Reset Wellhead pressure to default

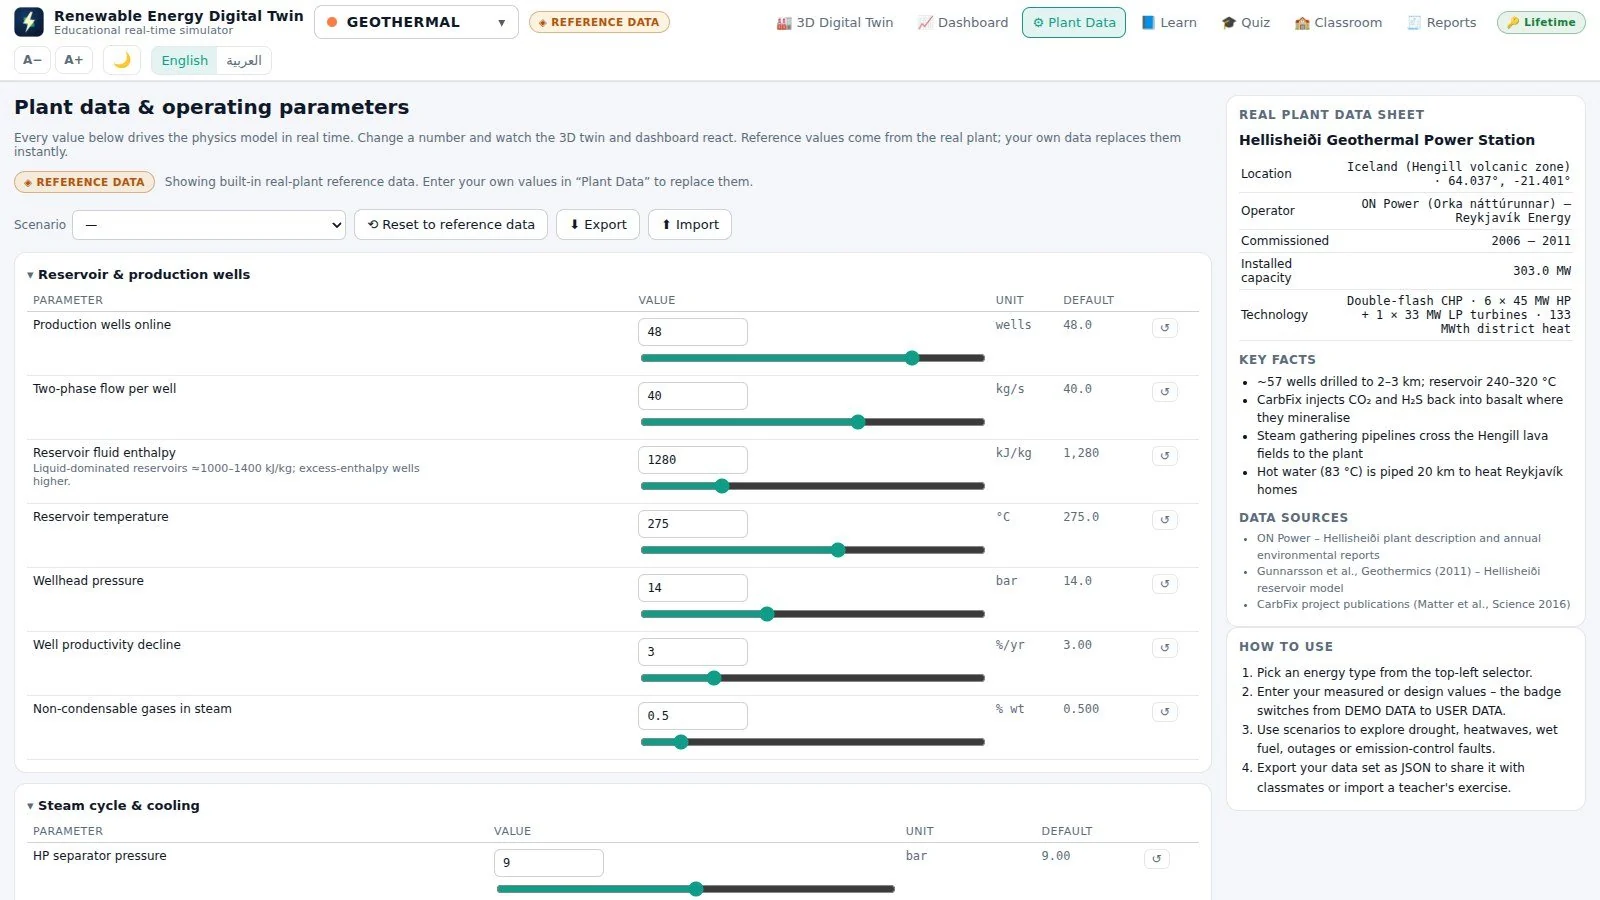pos(1165,584)
